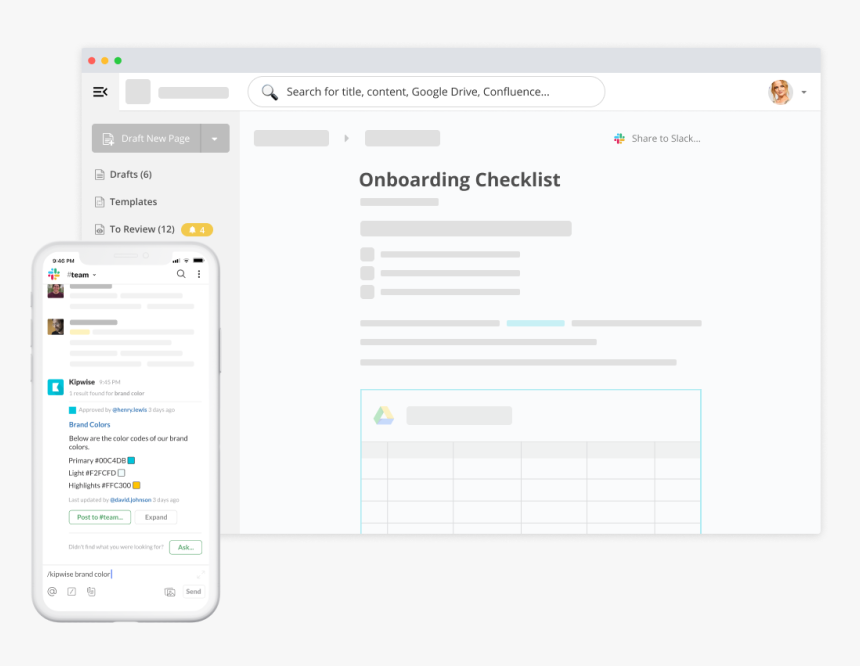The height and width of the screenshot is (666, 860).
Task: Click the Primary #00C4DB color swatch
Action: click(131, 460)
